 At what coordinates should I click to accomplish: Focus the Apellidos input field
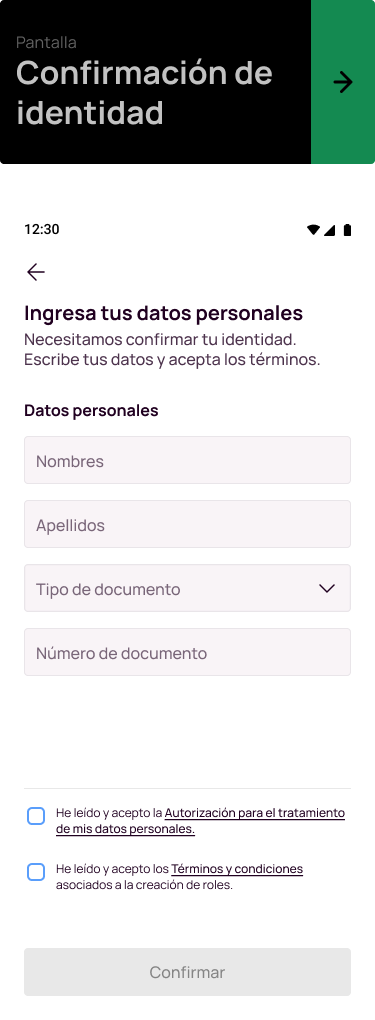(188, 524)
